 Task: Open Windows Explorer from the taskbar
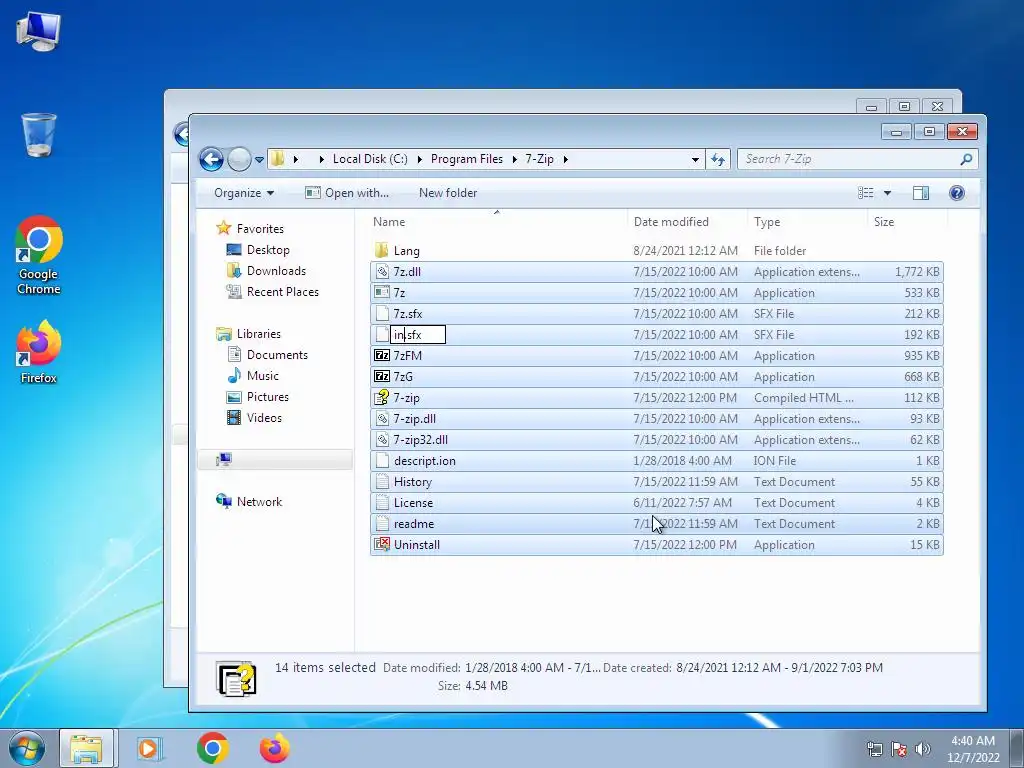tap(86, 748)
